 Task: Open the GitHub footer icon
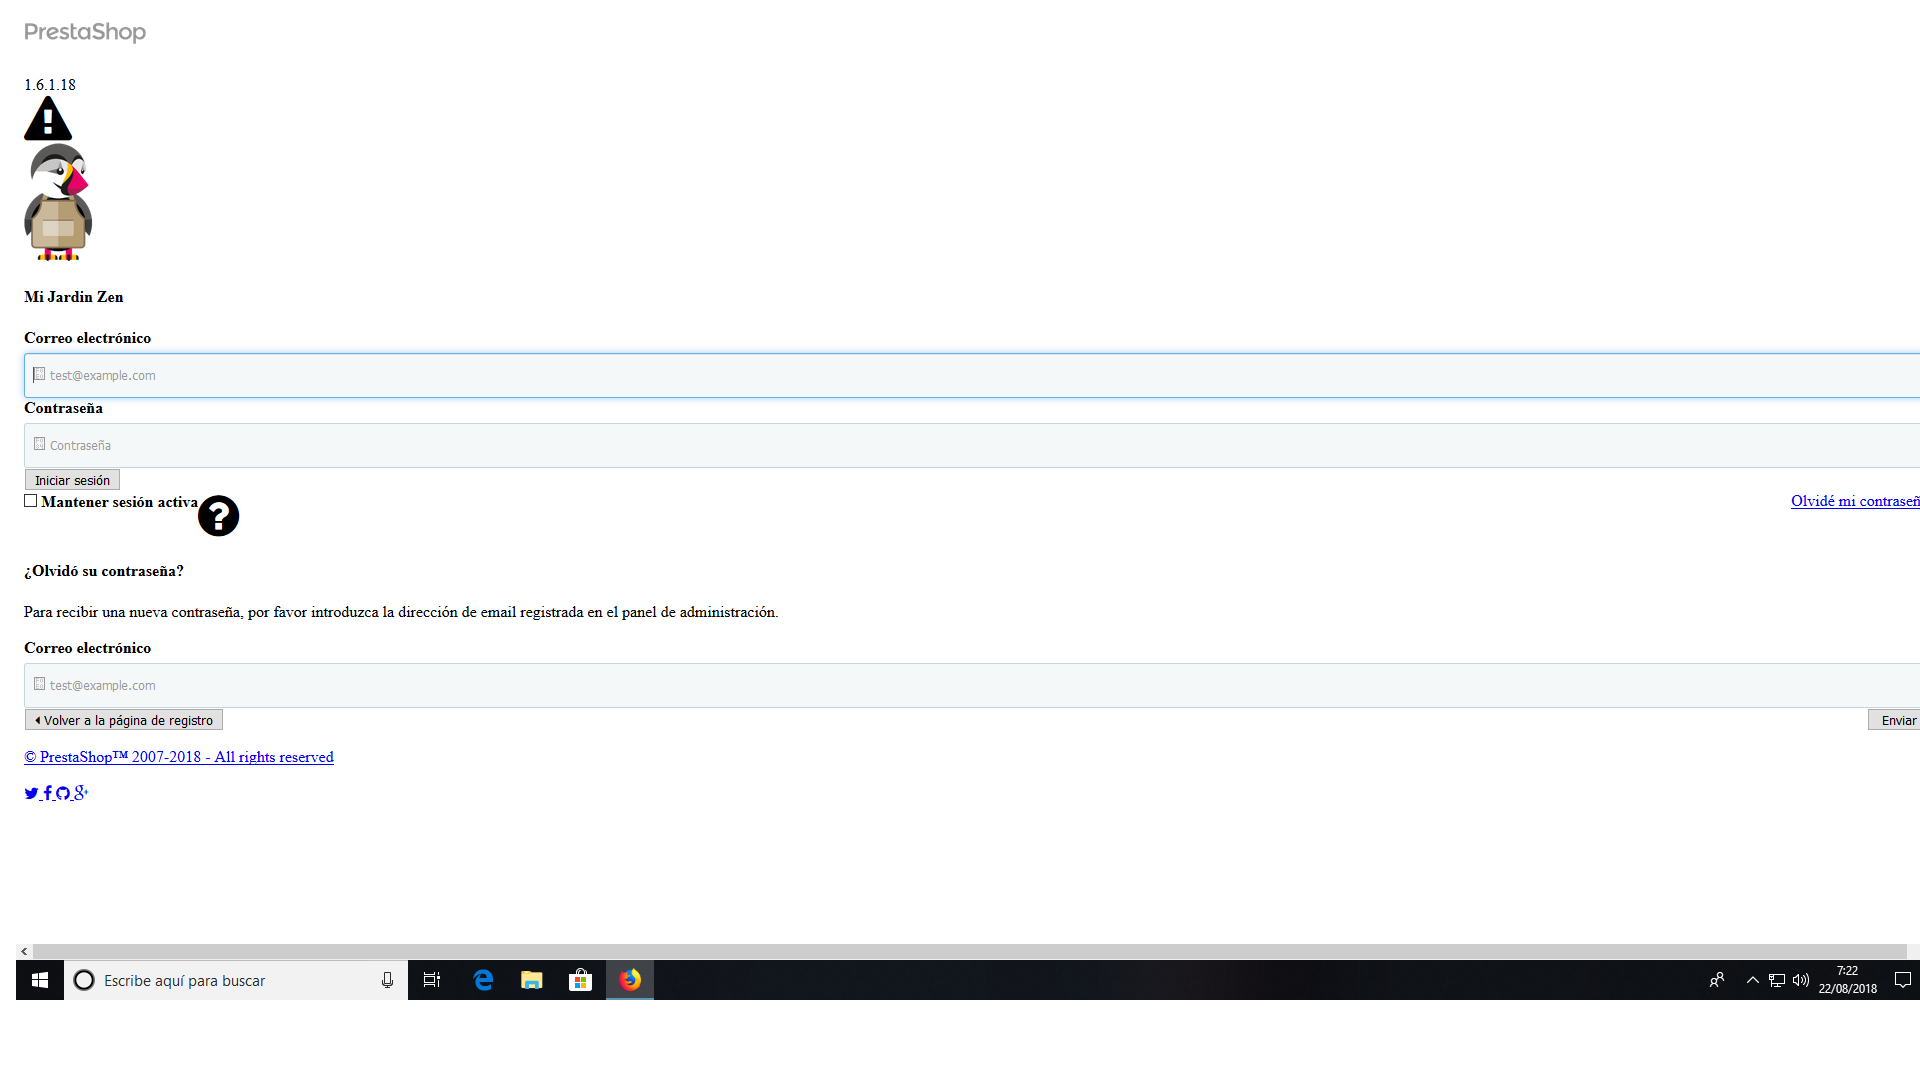click(63, 793)
